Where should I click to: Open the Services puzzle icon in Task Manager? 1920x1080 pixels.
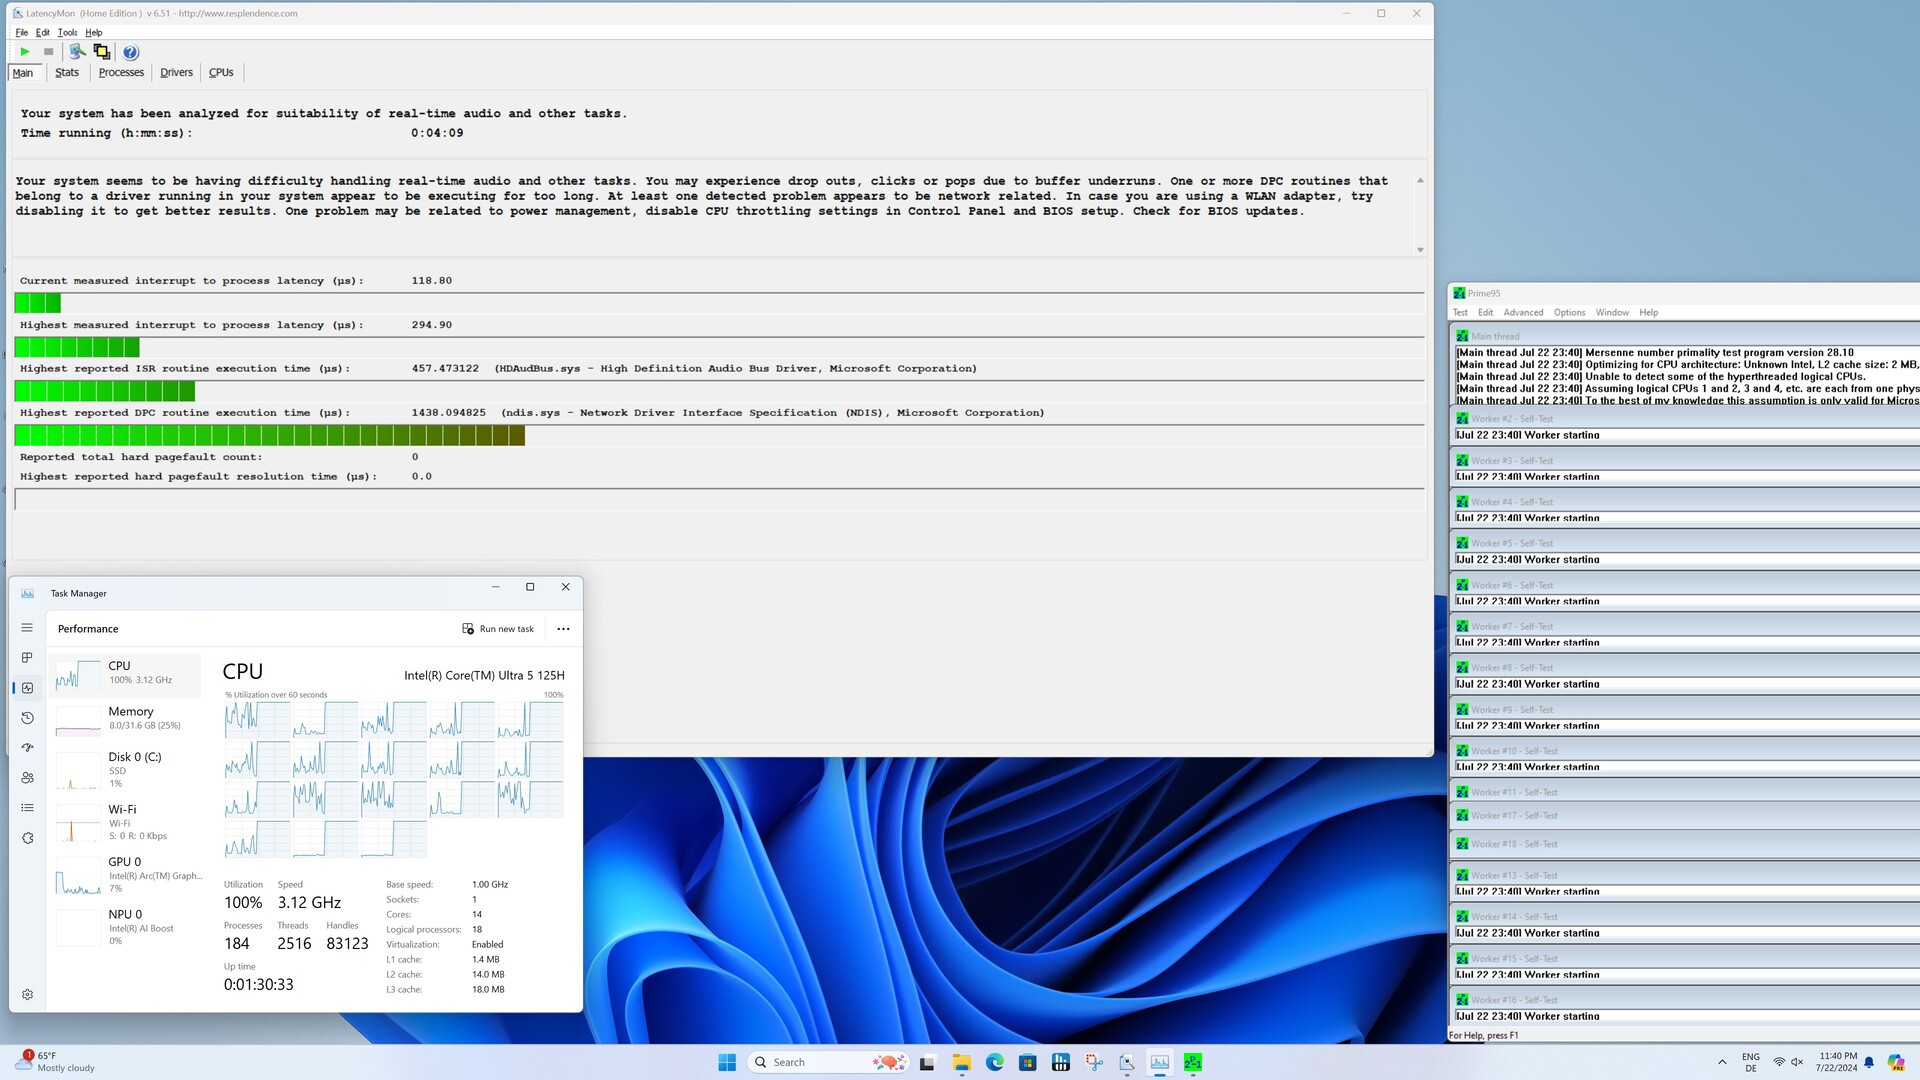(27, 838)
